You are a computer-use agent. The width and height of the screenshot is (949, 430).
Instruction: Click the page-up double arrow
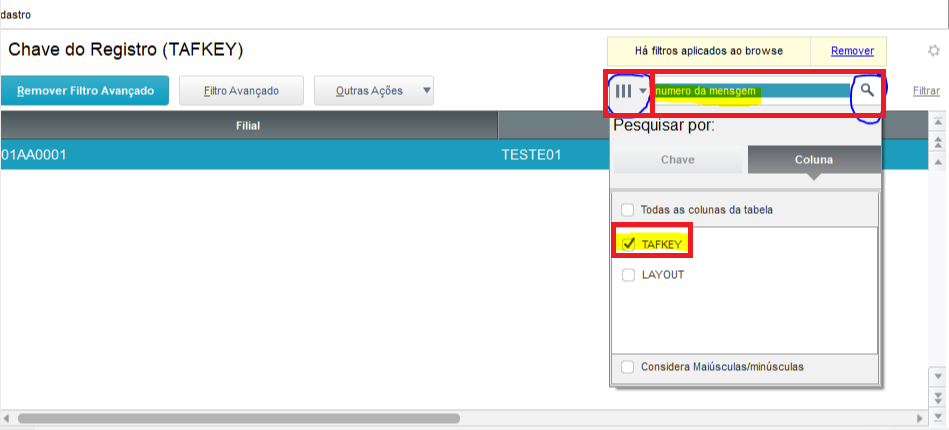click(x=938, y=143)
